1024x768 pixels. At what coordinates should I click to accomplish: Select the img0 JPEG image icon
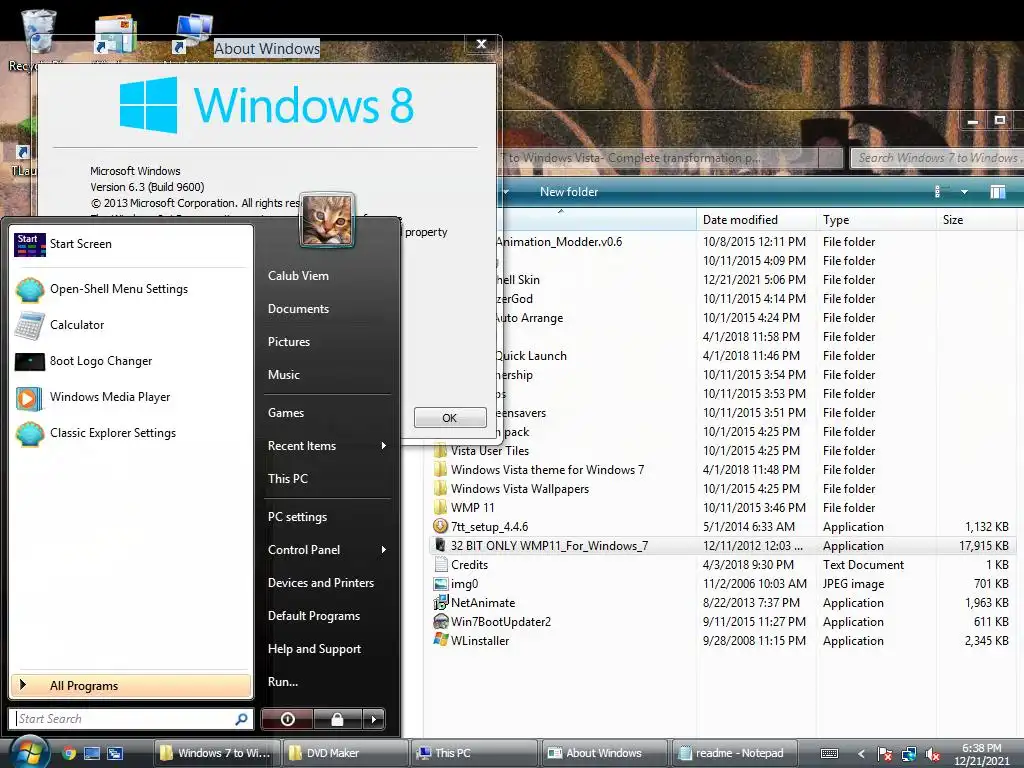[x=441, y=584]
